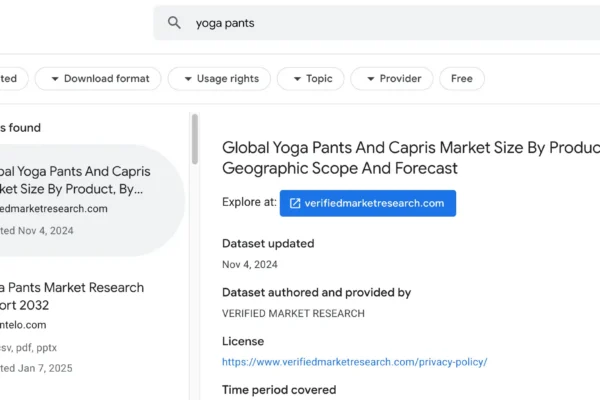Open verifiedmarketresearch.com Explore at button

[x=368, y=203]
